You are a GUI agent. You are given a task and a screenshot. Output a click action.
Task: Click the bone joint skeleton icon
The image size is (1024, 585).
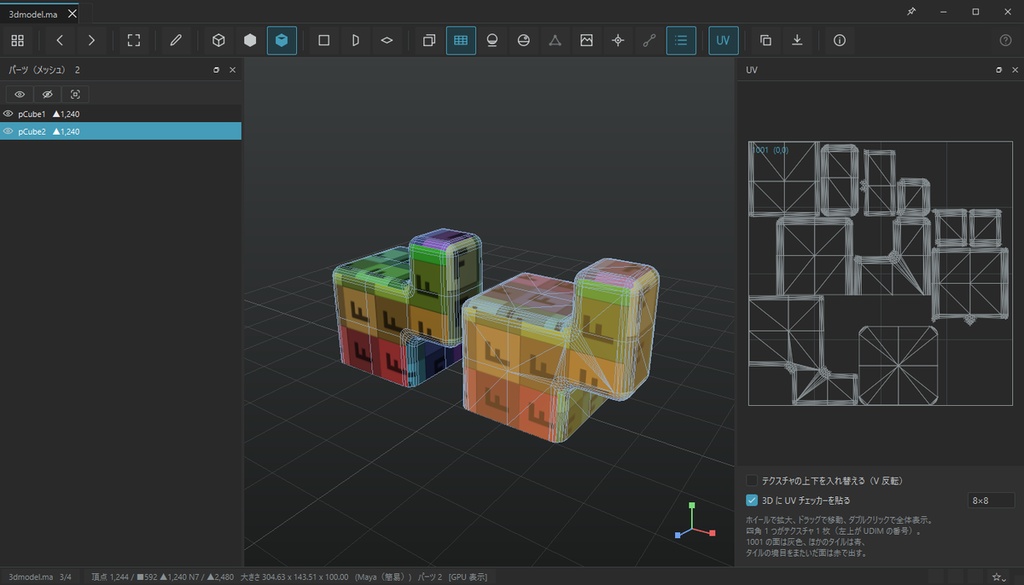pyautogui.click(x=649, y=40)
